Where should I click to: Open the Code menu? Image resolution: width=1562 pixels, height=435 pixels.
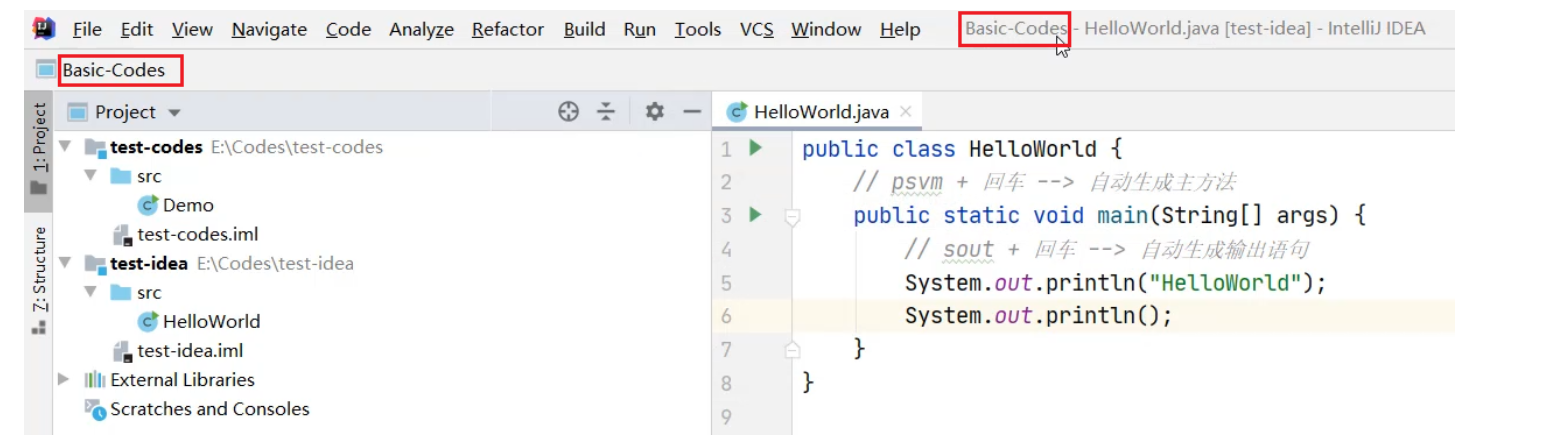(x=348, y=29)
